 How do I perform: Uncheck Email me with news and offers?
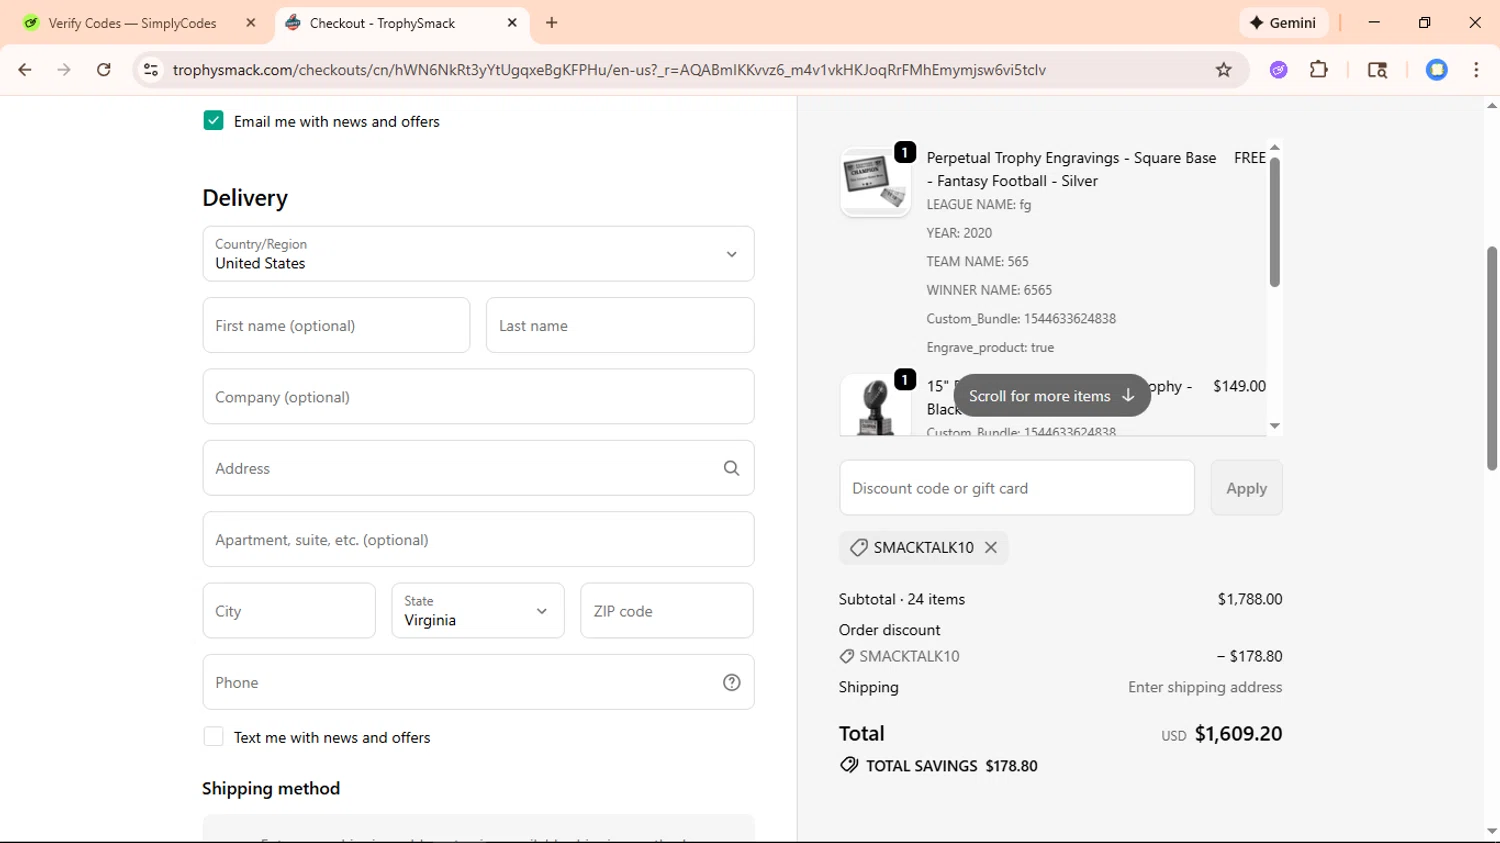point(213,121)
